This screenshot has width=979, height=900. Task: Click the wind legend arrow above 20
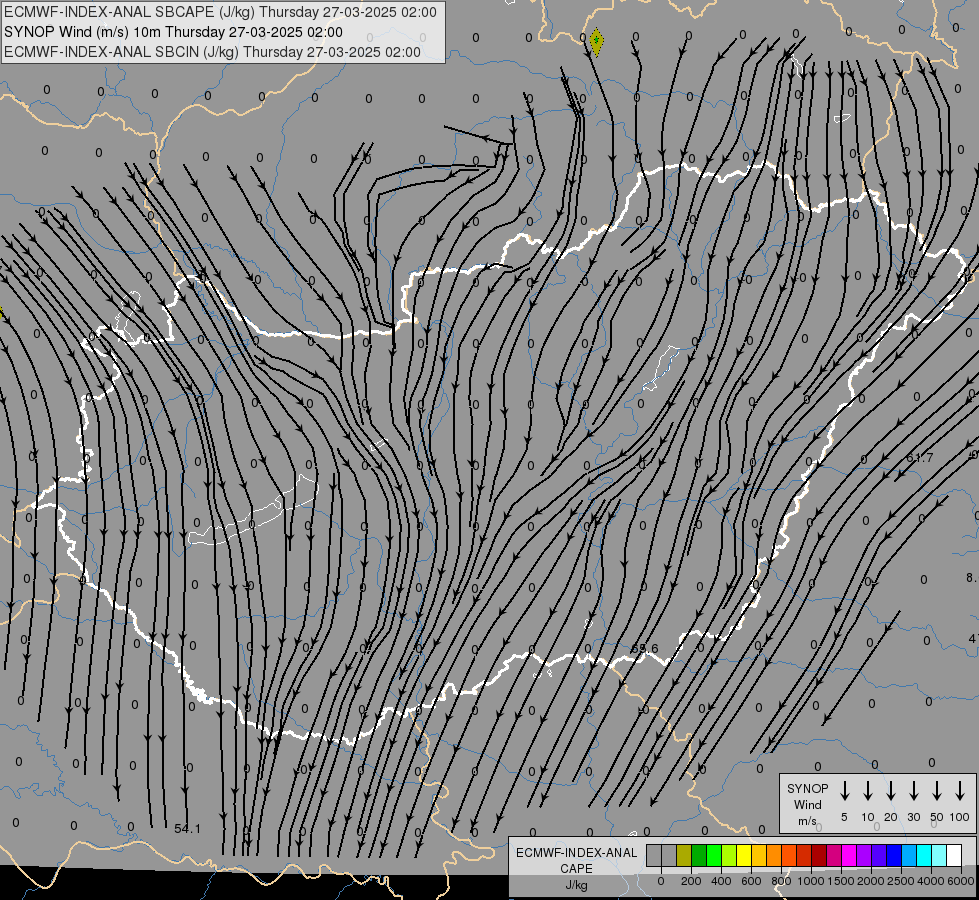pyautogui.click(x=890, y=791)
